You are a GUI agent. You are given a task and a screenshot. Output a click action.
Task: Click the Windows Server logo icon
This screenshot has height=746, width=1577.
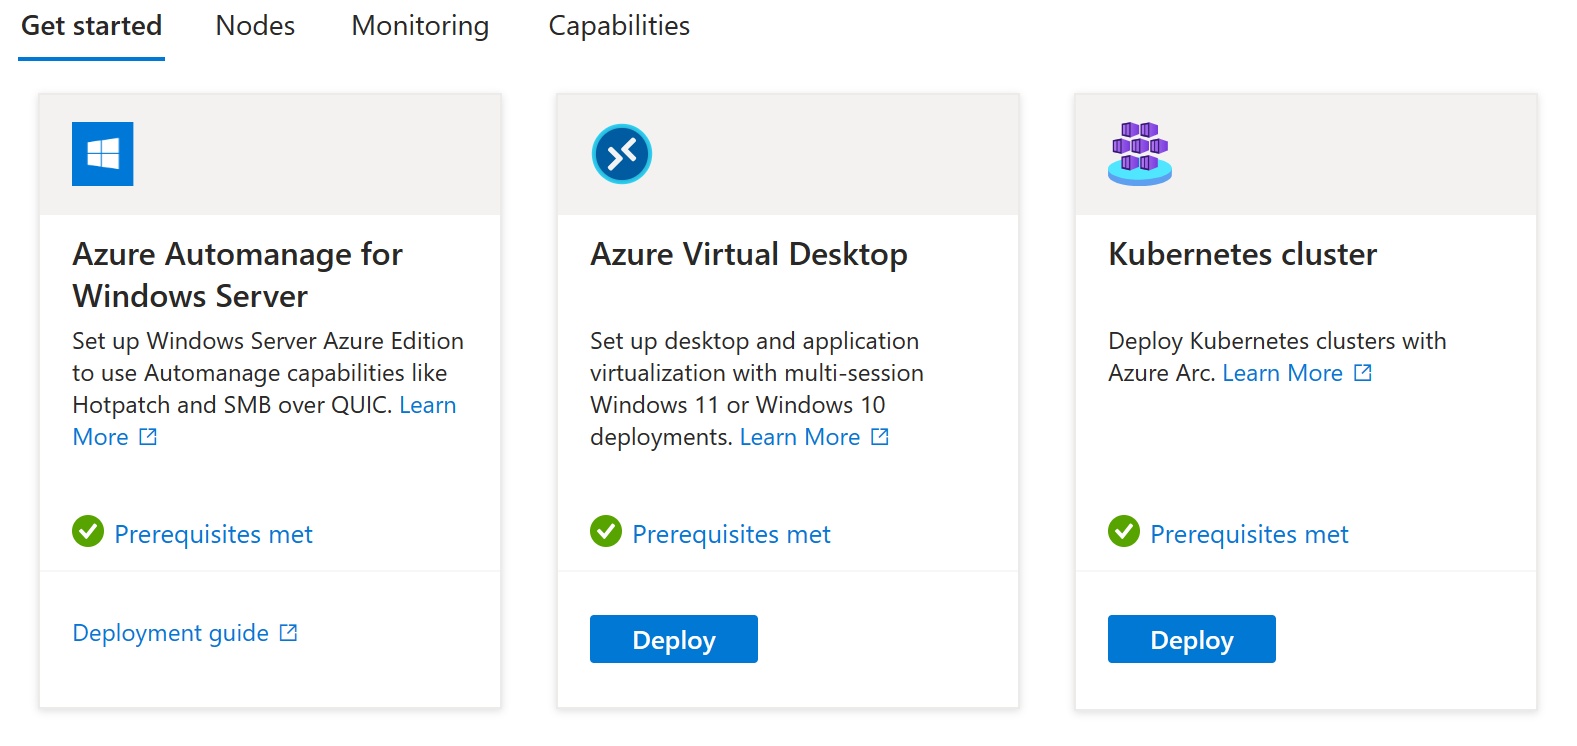click(x=102, y=154)
